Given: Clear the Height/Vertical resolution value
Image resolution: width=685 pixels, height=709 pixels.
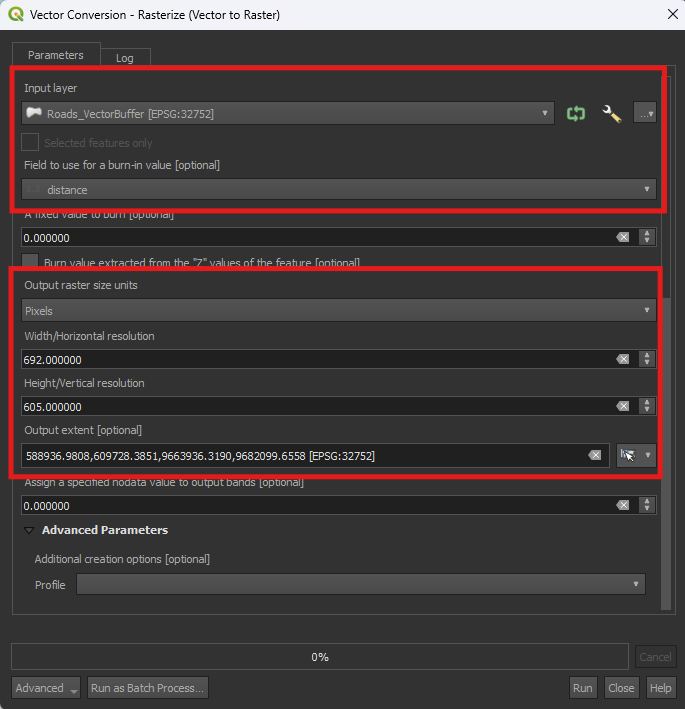Looking at the screenshot, I should tap(622, 406).
